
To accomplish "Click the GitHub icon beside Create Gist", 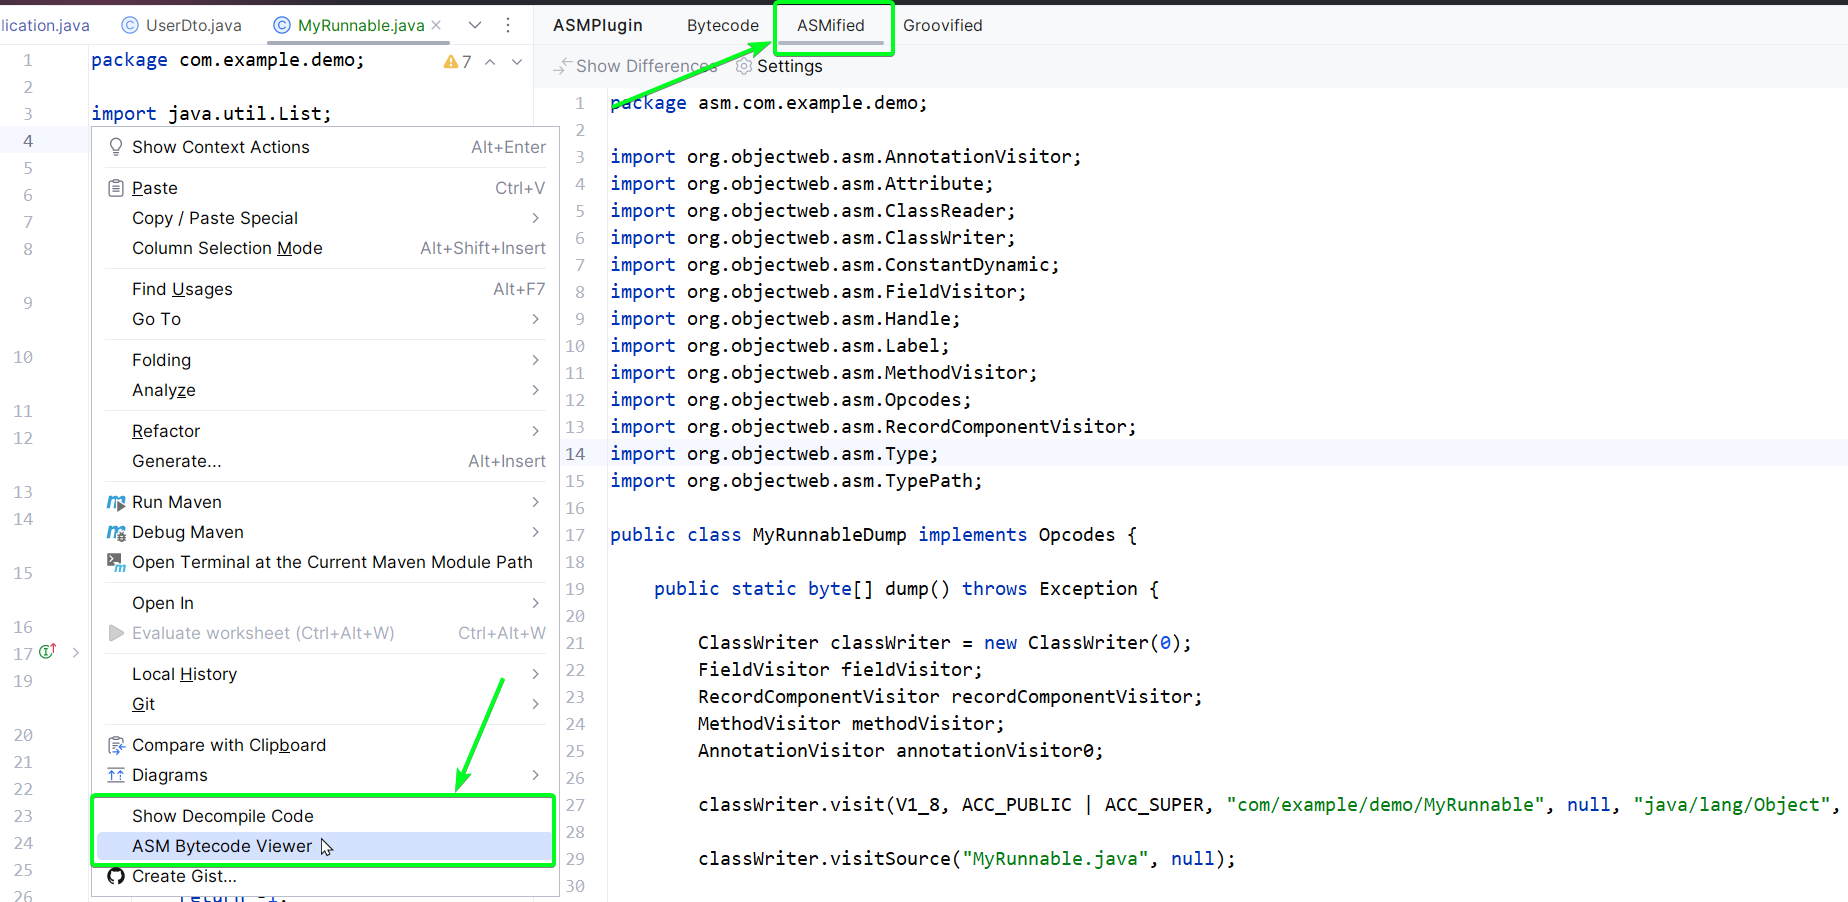I will click(116, 876).
